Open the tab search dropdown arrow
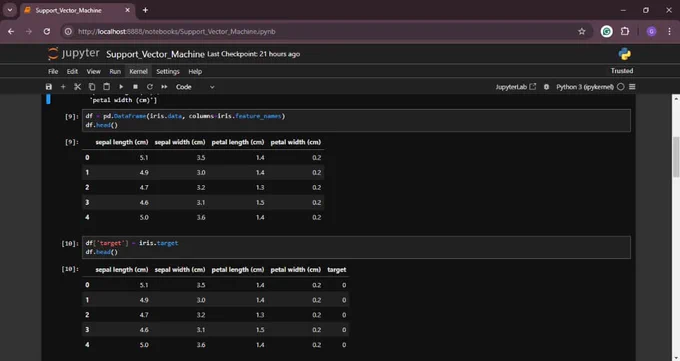The image size is (680, 361). click(10, 10)
